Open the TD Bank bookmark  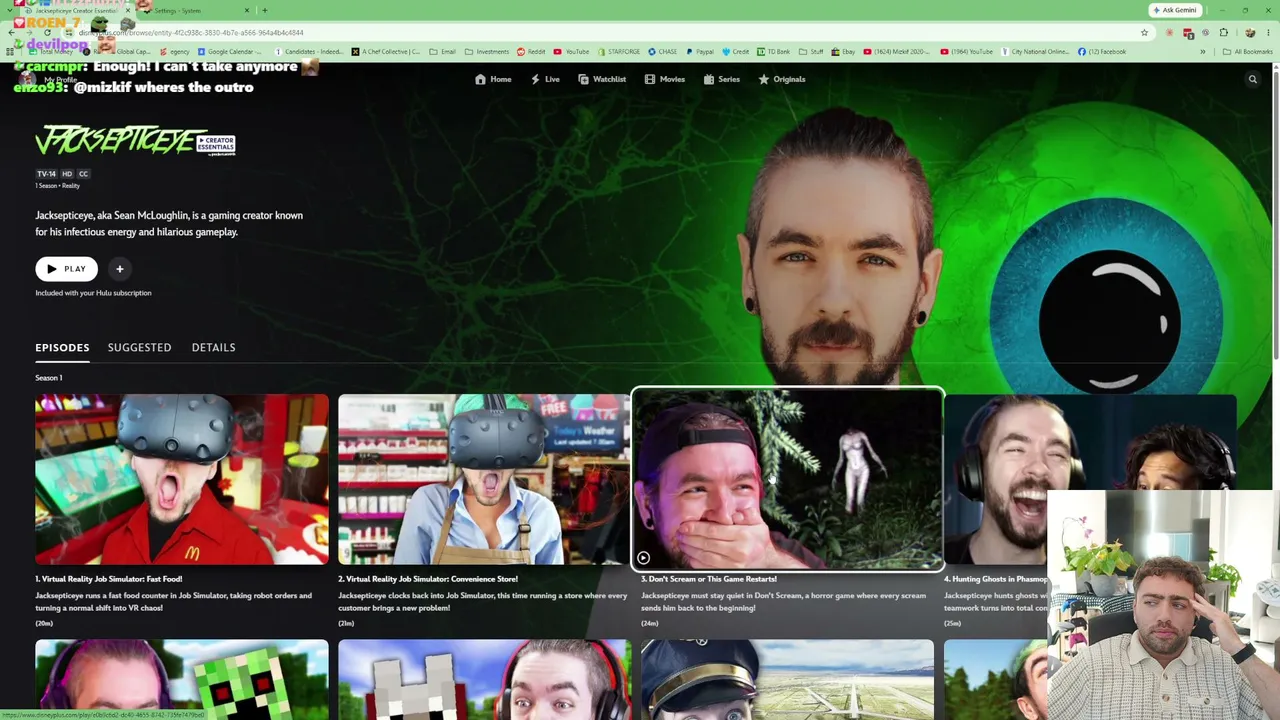pyautogui.click(x=773, y=52)
